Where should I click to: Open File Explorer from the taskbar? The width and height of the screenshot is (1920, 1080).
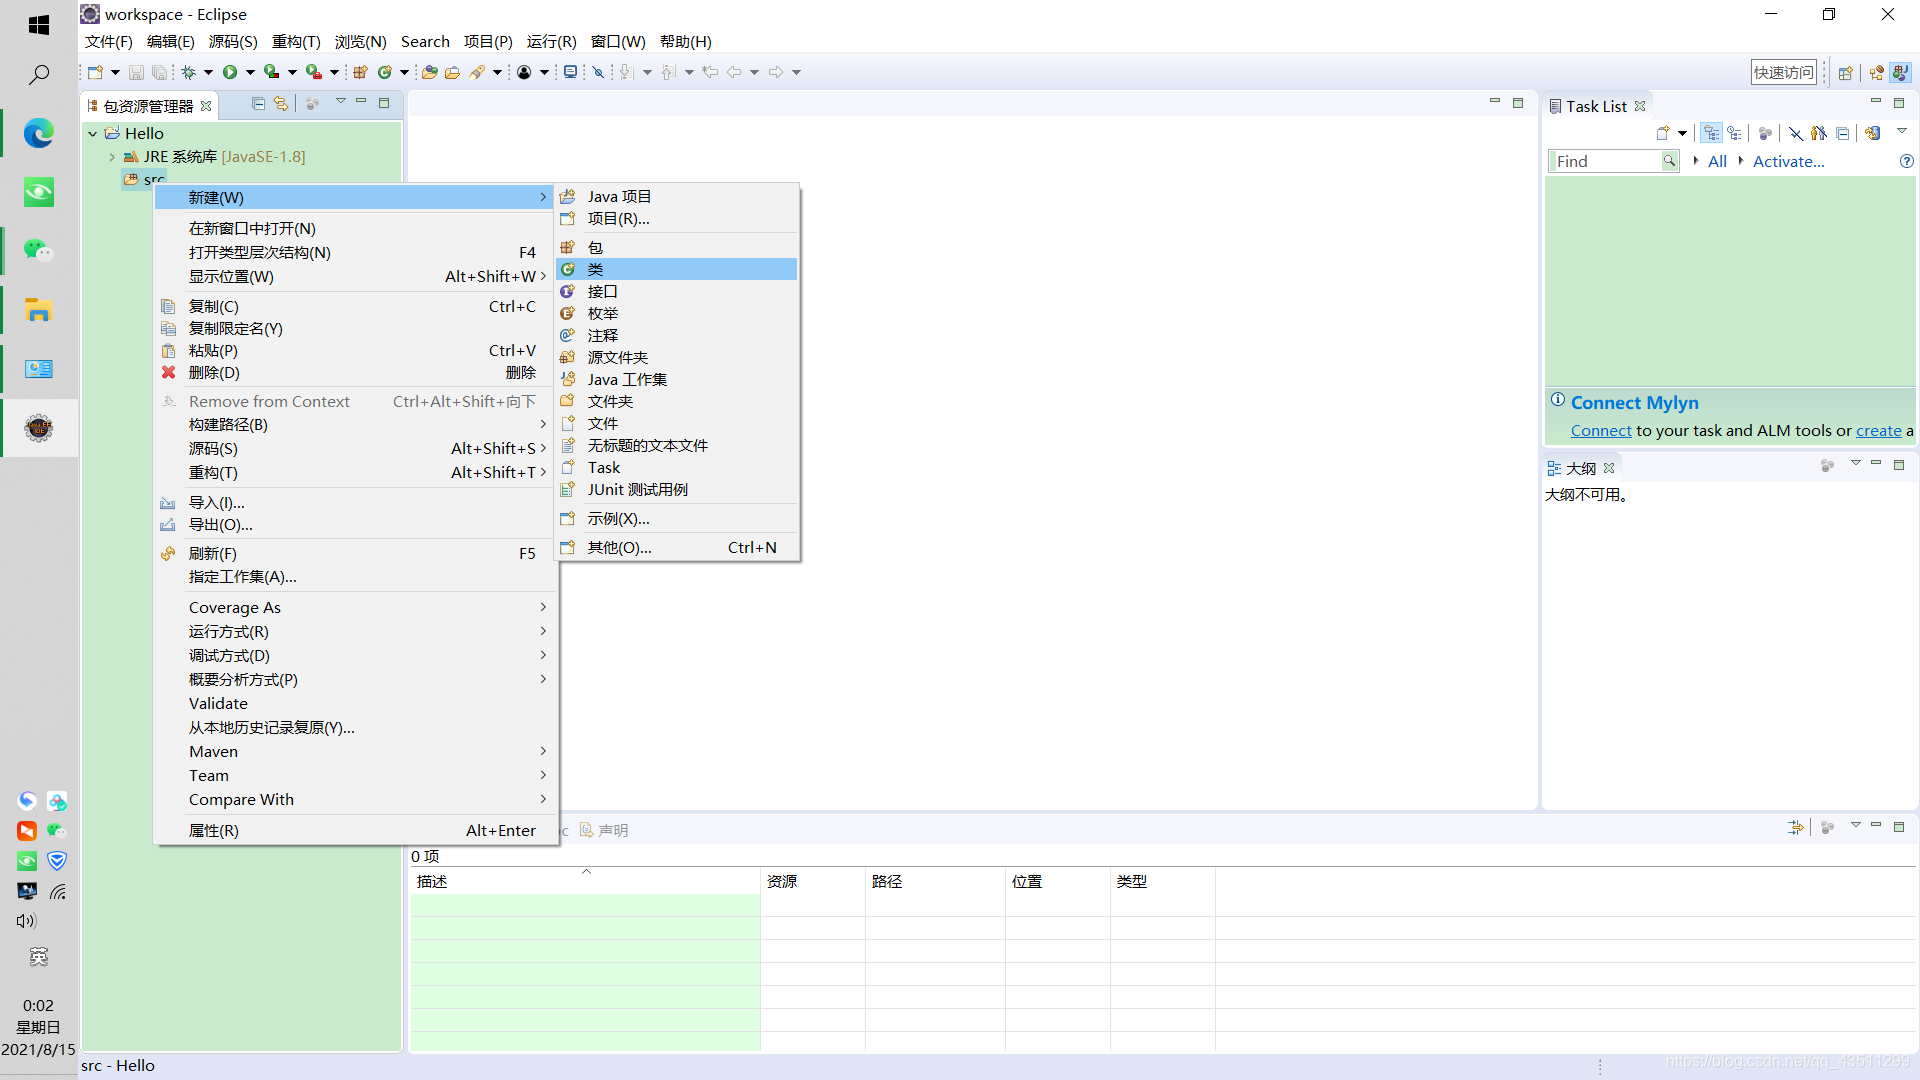39,310
